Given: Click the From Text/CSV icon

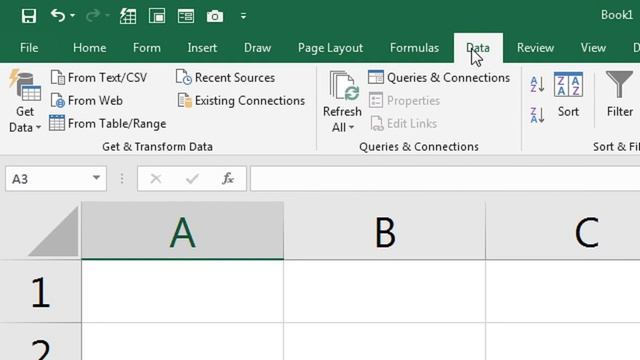Looking at the screenshot, I should (x=58, y=77).
